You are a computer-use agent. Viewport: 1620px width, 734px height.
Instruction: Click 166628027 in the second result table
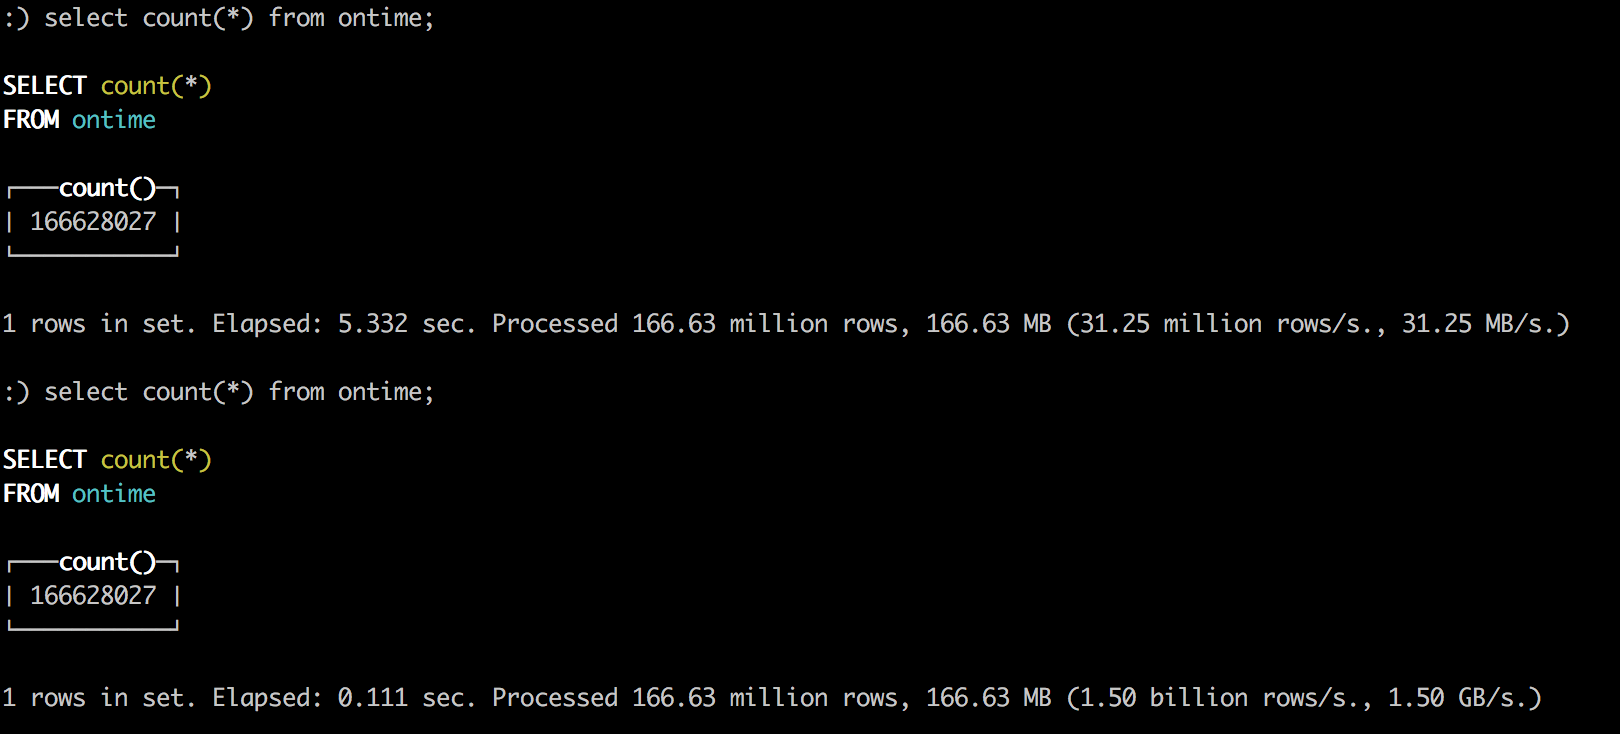93,596
